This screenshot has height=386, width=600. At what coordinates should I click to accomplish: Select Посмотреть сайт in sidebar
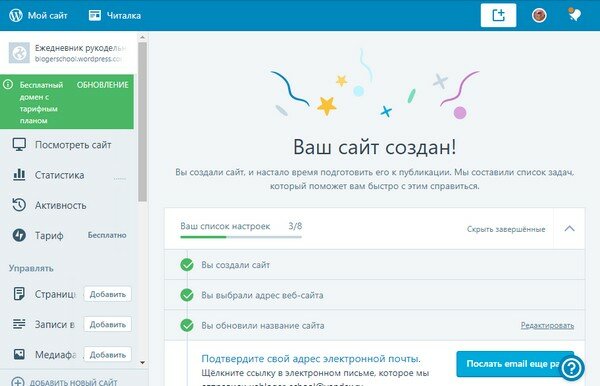pos(73,145)
